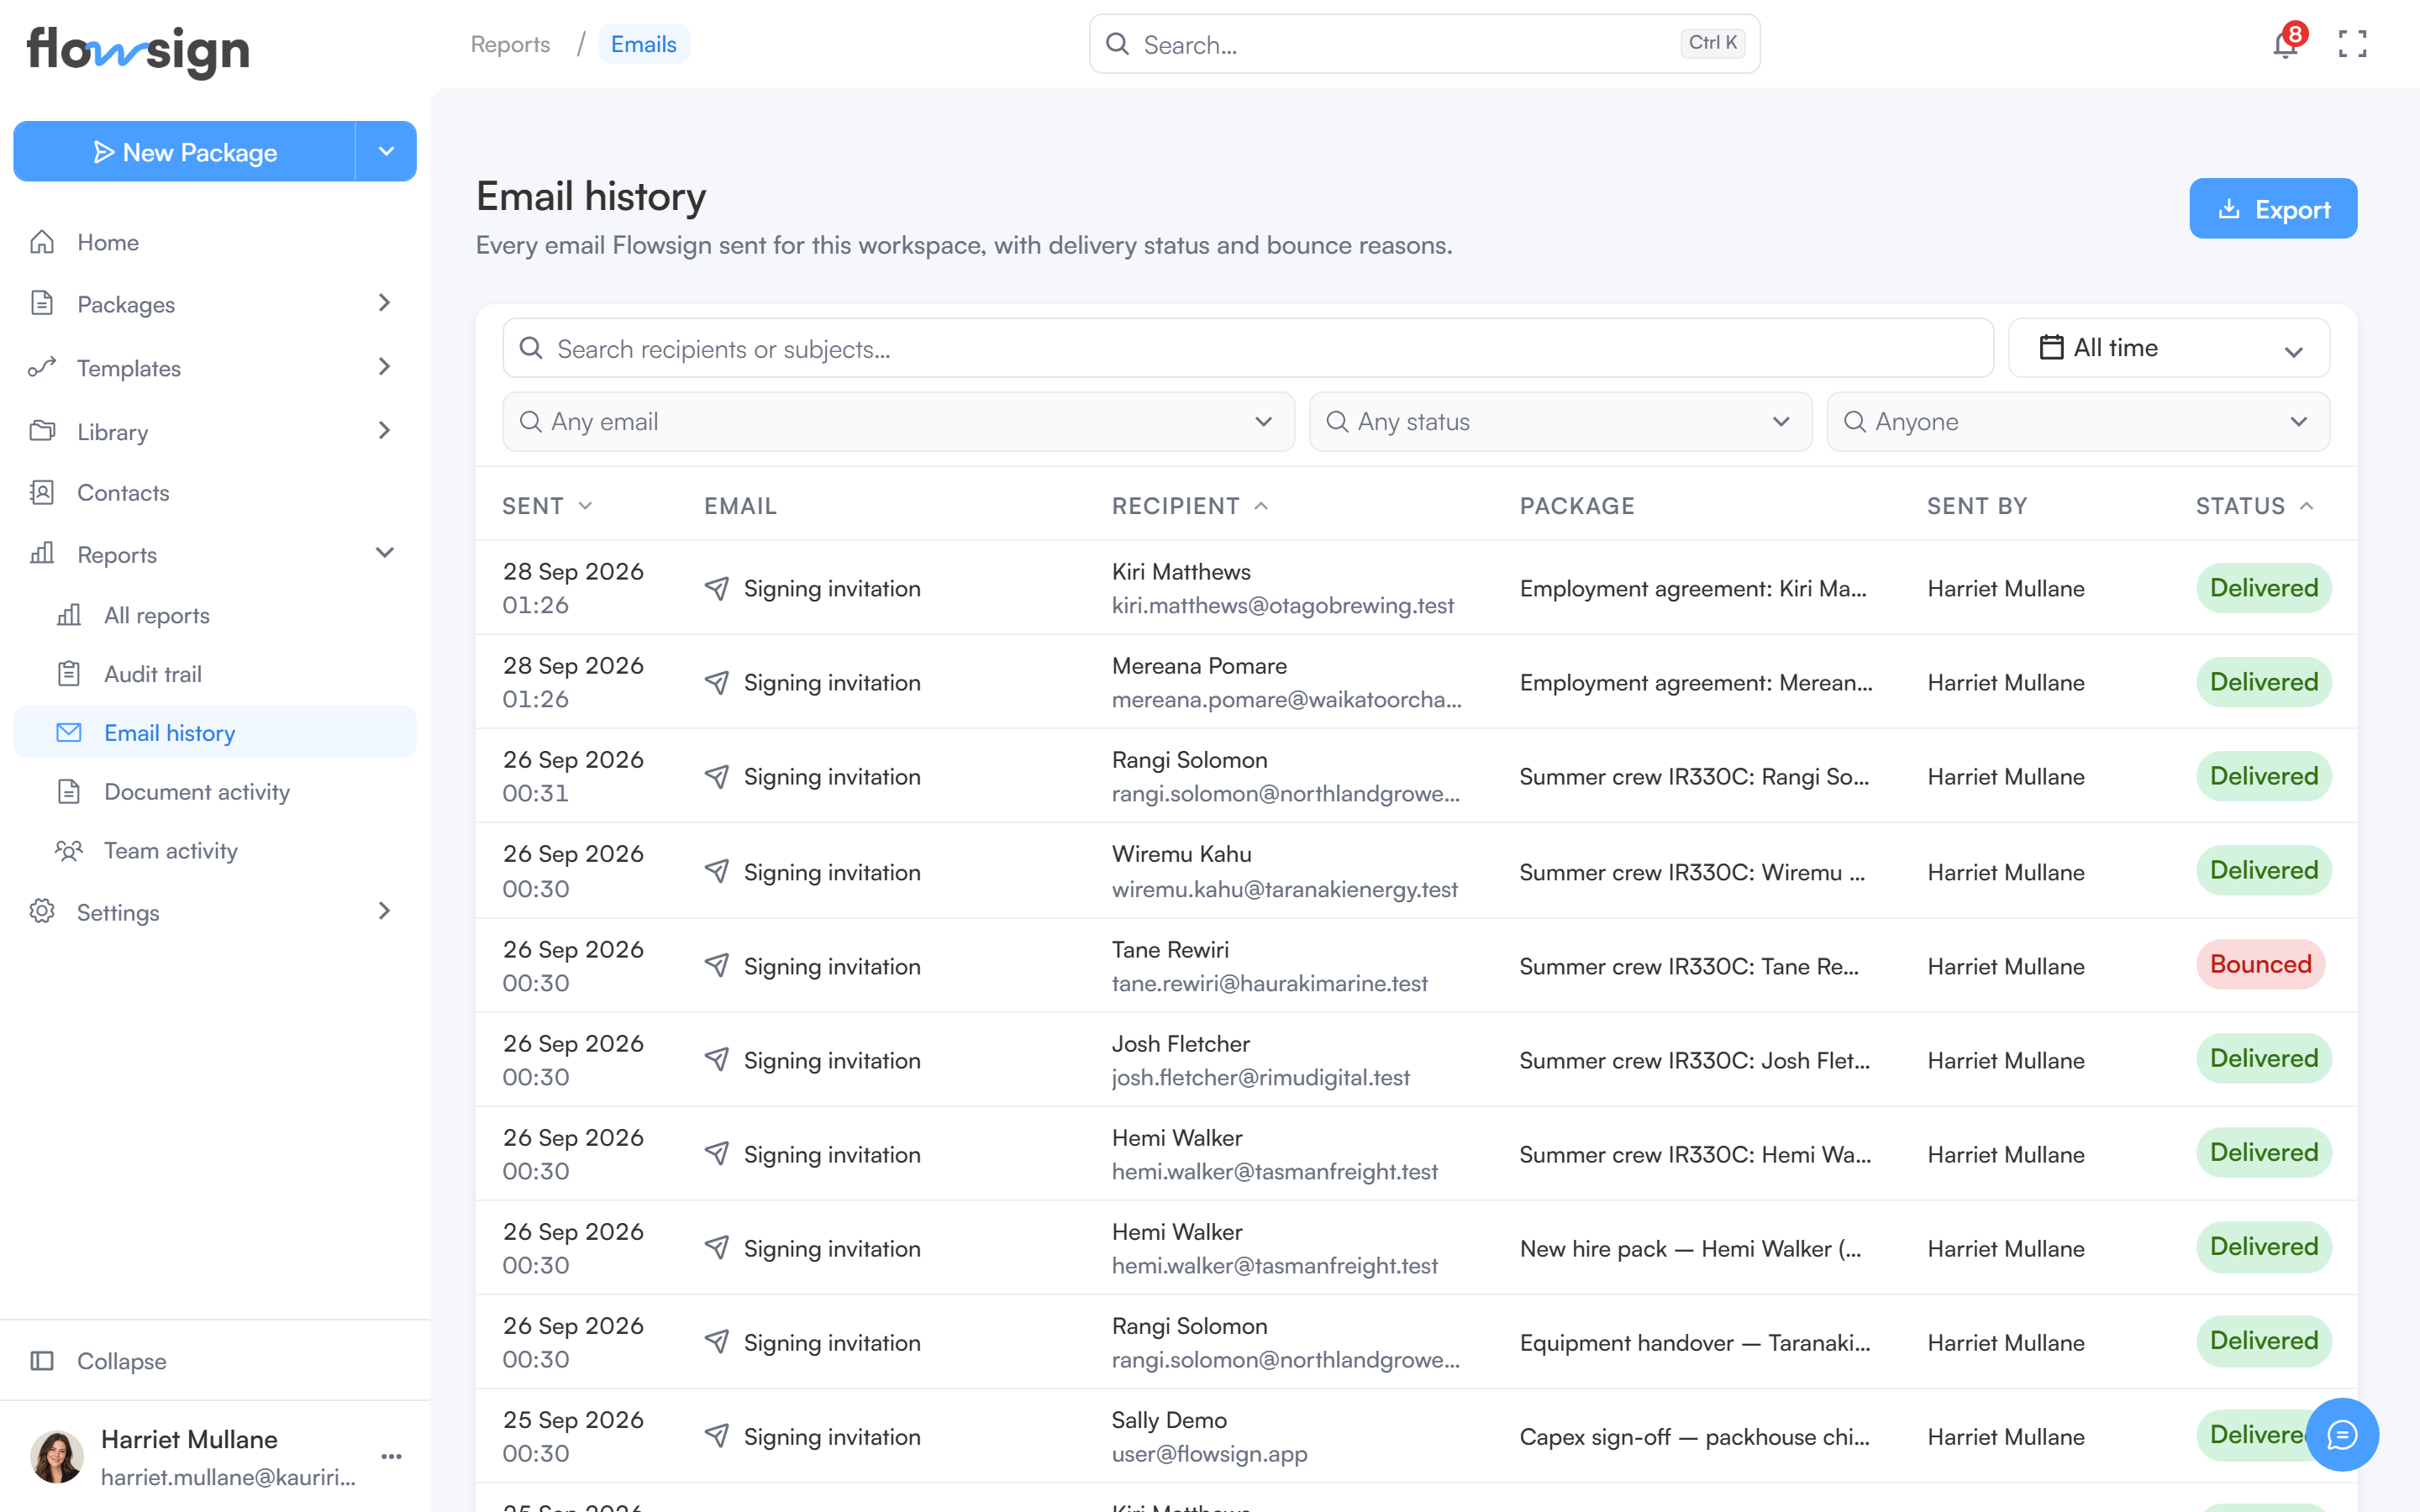2420x1512 pixels.
Task: Expand the Settings submenu chevron
Action: [x=384, y=911]
